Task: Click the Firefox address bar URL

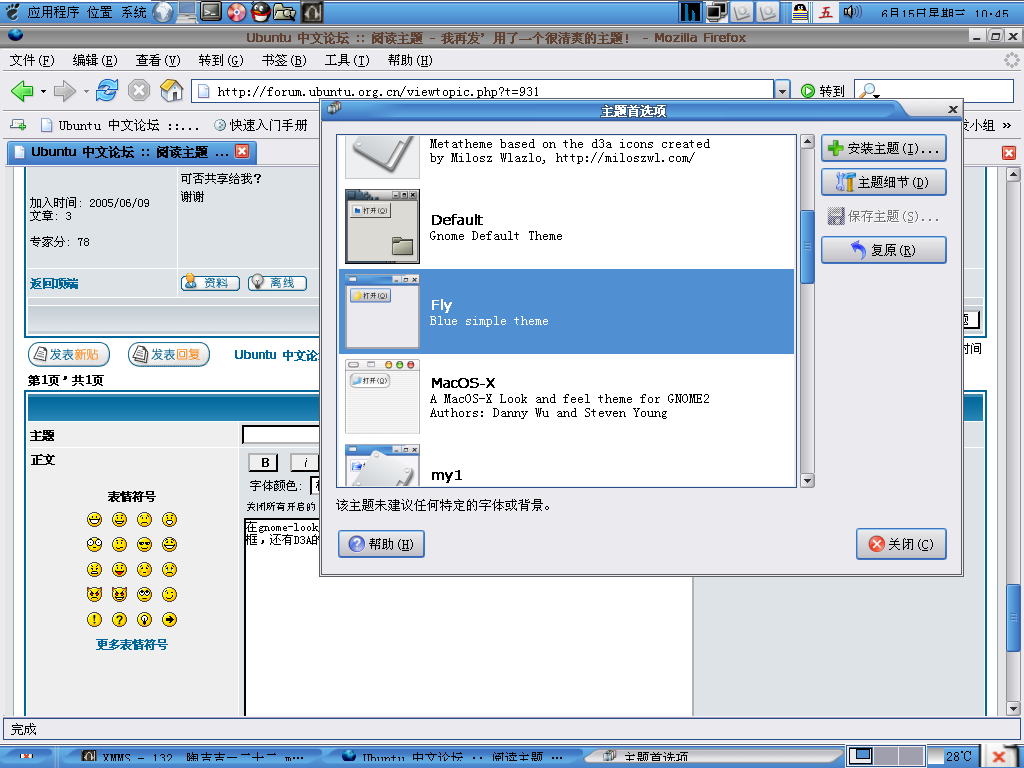Action: point(483,91)
